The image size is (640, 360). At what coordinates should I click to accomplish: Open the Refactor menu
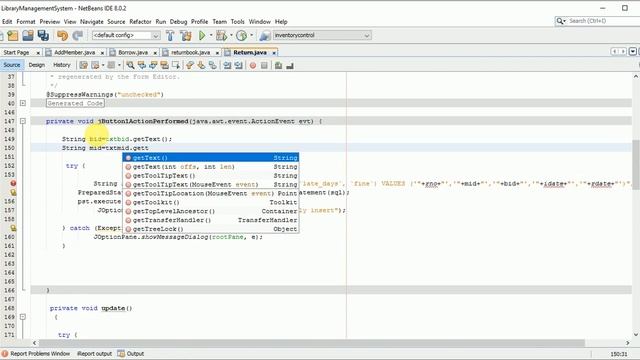coord(140,22)
